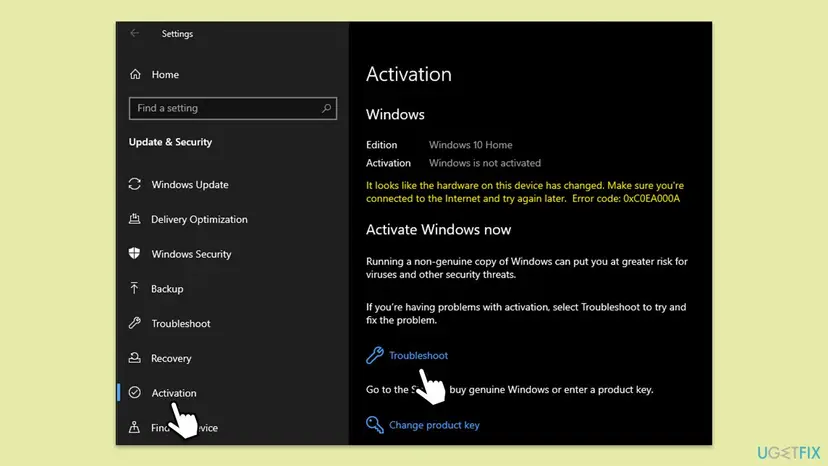Click the Find my device person icon

135,427
